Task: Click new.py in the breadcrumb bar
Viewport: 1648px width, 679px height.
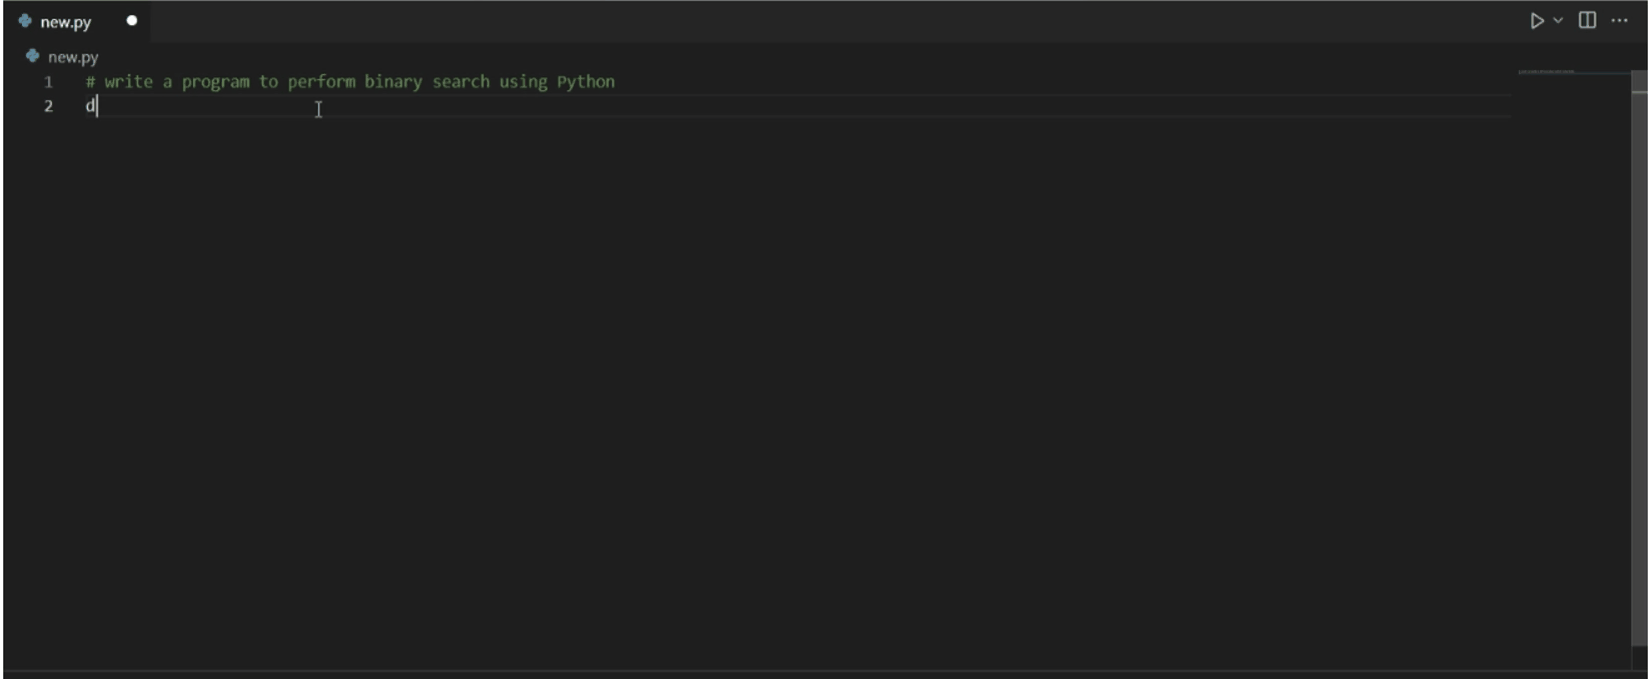Action: point(73,57)
